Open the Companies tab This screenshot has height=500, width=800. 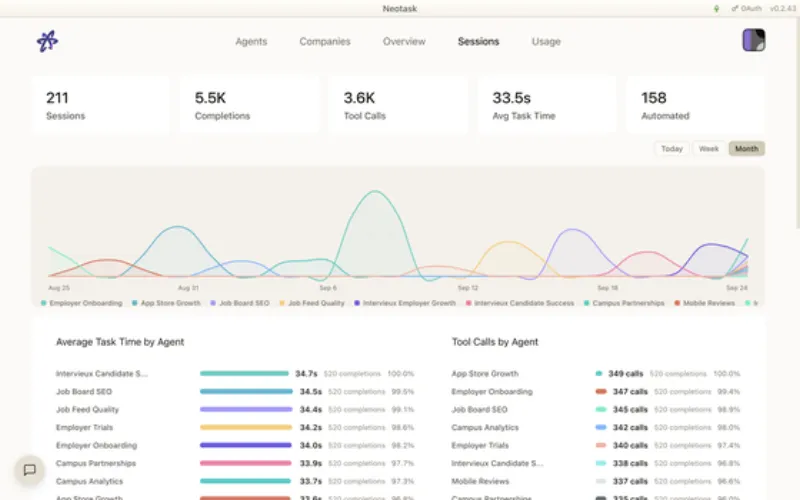point(325,41)
